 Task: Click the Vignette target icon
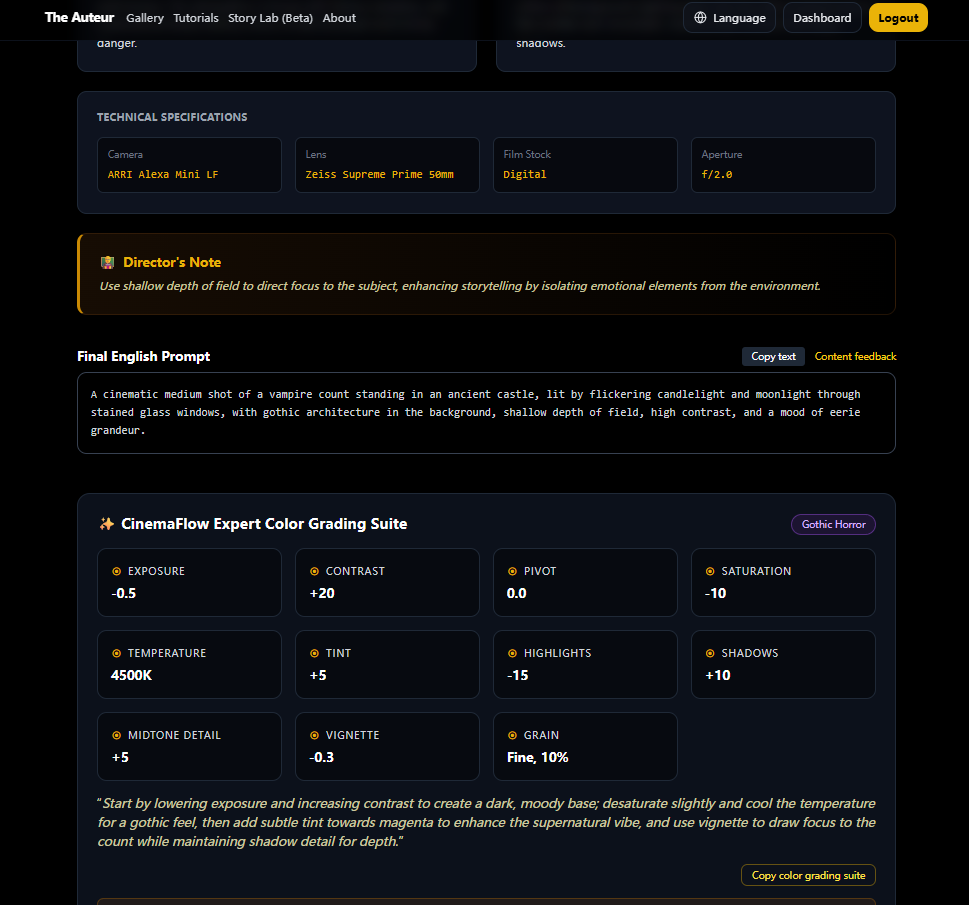pyautogui.click(x=315, y=735)
